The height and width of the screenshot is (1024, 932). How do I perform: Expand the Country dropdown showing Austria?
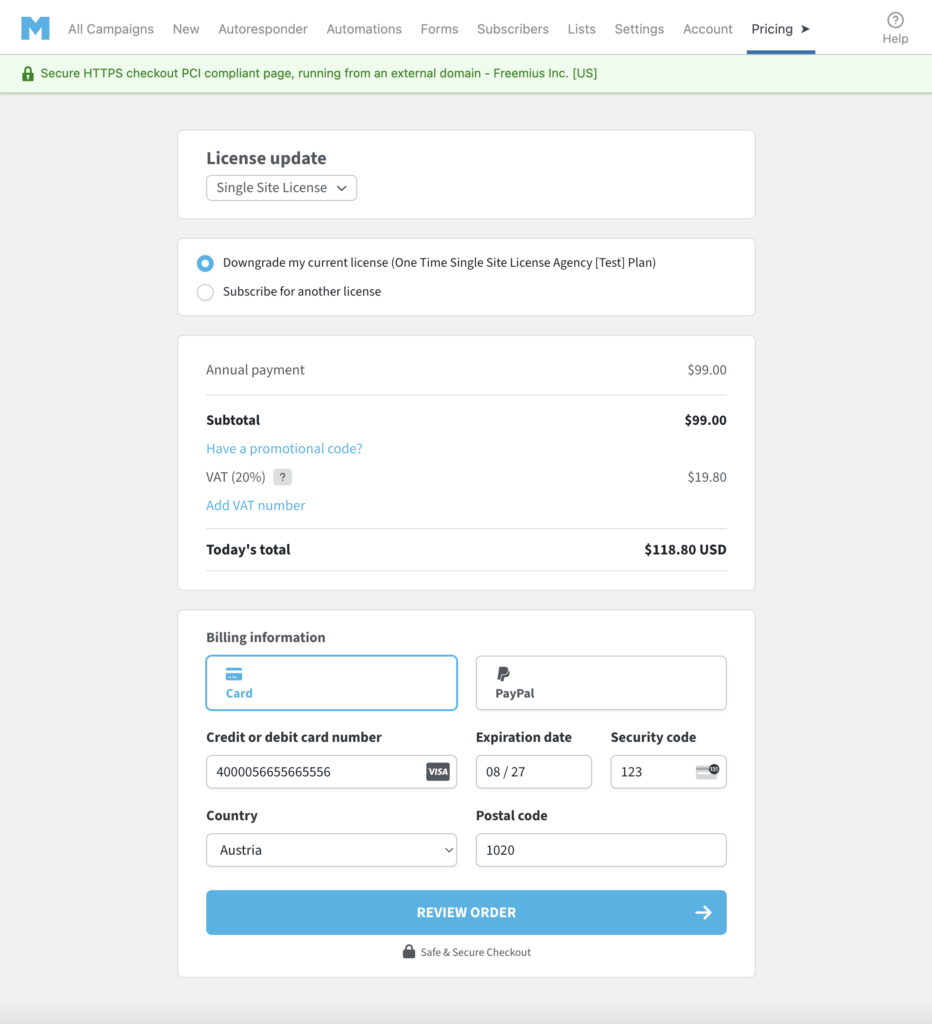pos(331,850)
